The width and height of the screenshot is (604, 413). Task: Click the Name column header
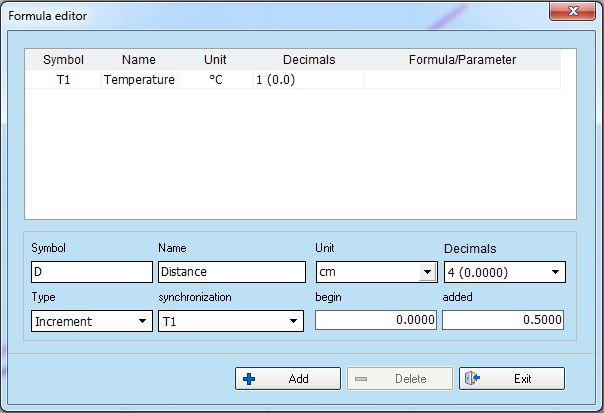[139, 60]
